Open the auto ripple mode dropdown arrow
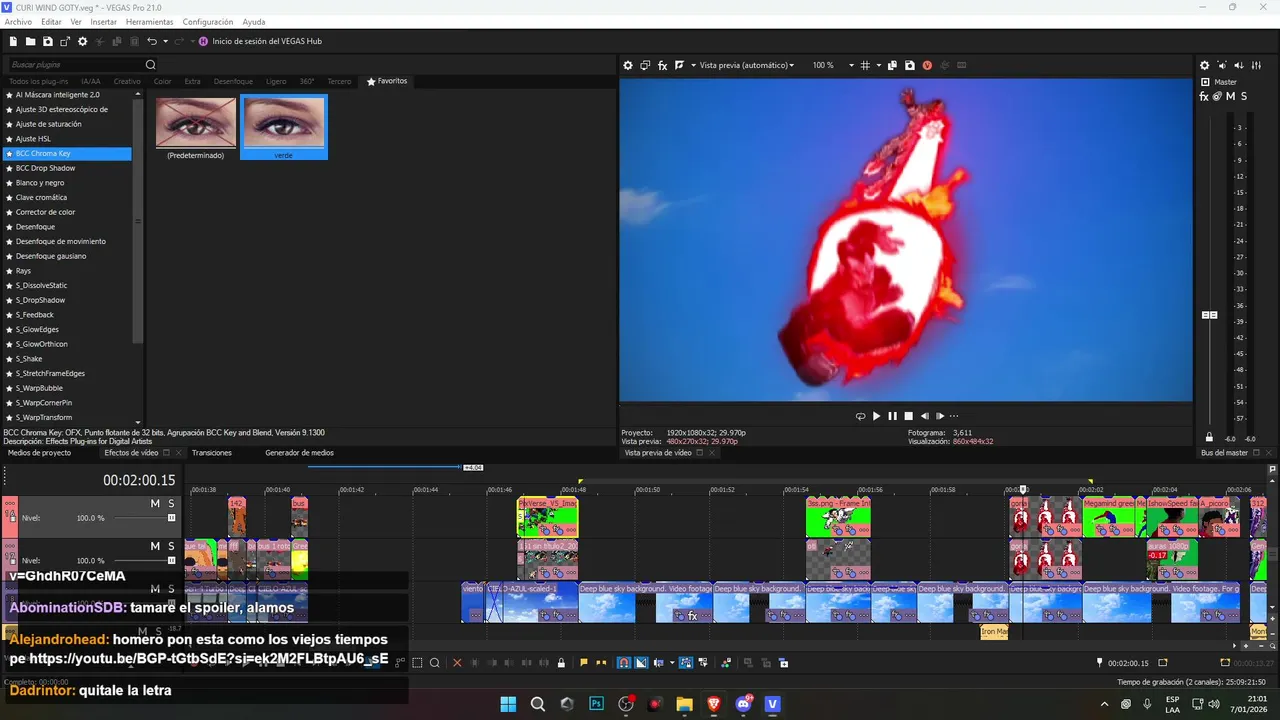 click(672, 663)
